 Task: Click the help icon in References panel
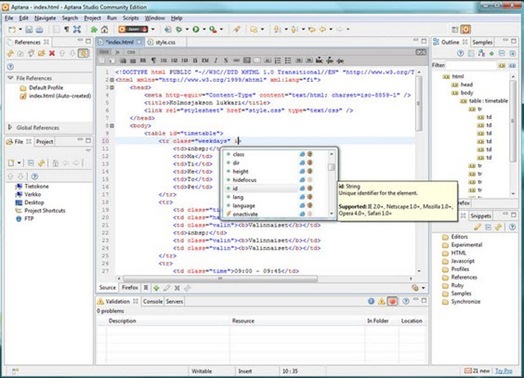(x=10, y=67)
